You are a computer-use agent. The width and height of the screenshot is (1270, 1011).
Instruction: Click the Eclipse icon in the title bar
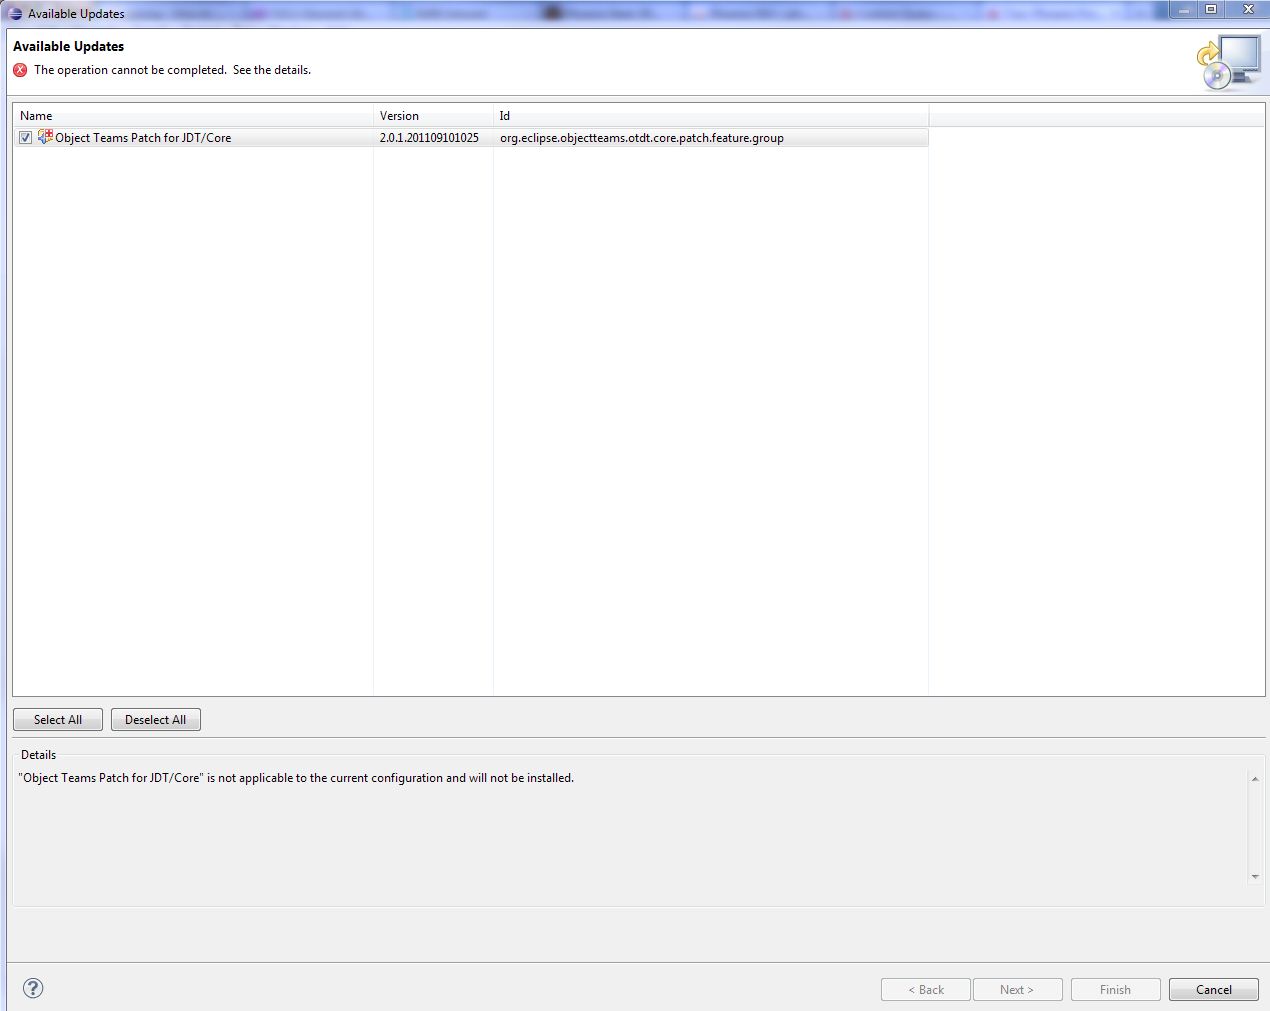point(15,14)
